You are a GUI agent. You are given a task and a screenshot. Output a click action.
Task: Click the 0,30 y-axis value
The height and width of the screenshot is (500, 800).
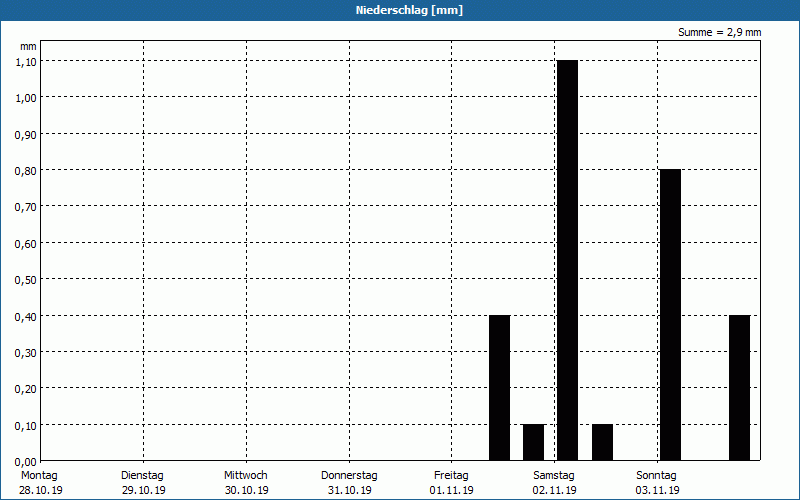click(26, 353)
